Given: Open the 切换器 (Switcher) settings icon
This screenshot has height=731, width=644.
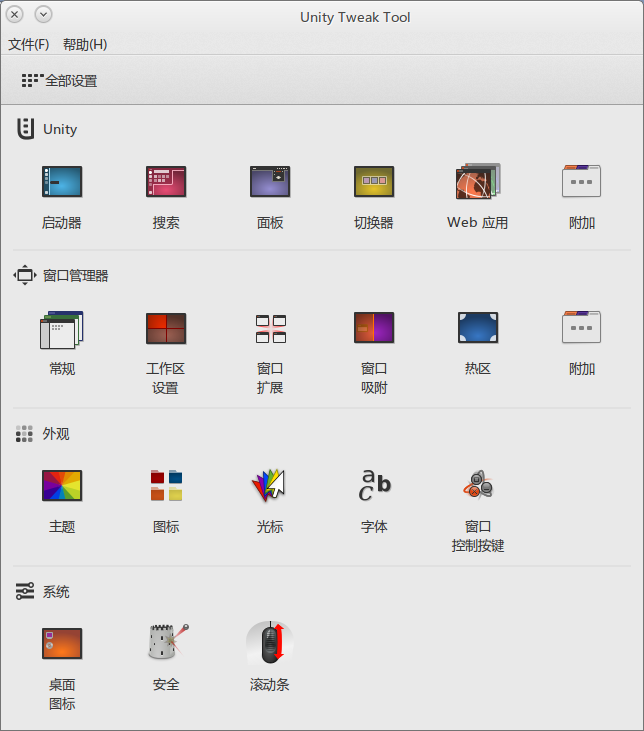Looking at the screenshot, I should click(374, 181).
